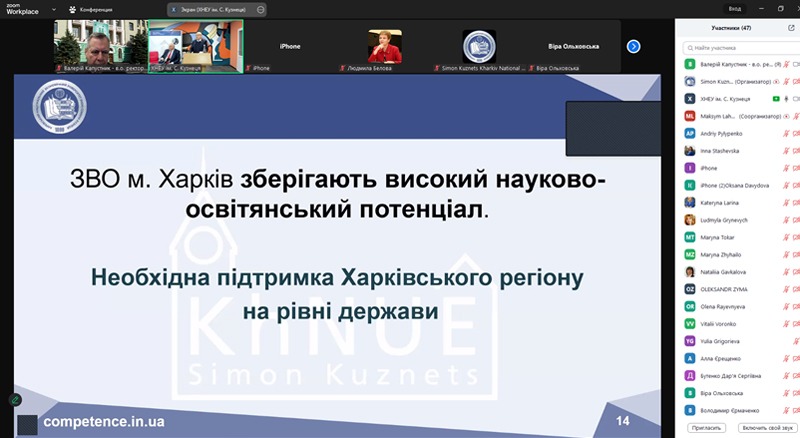The width and height of the screenshot is (800, 438).
Task: Click the muted mic icon beside Inna Stashevska
Action: [787, 150]
